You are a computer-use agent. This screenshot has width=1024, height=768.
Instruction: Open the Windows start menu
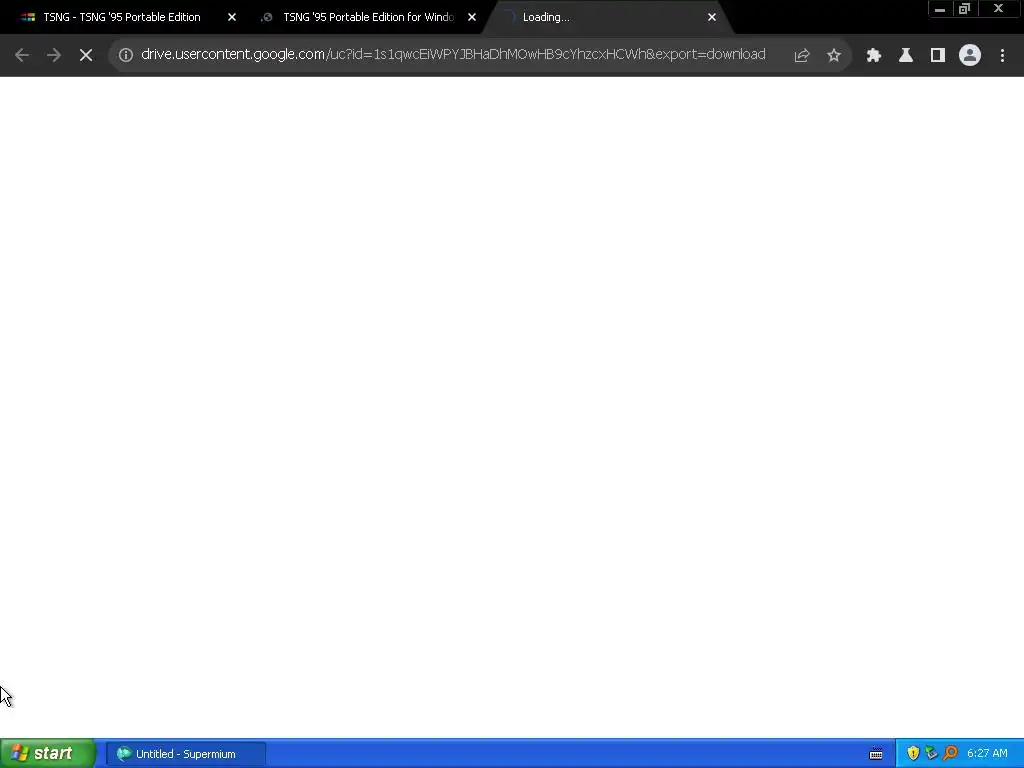(48, 754)
